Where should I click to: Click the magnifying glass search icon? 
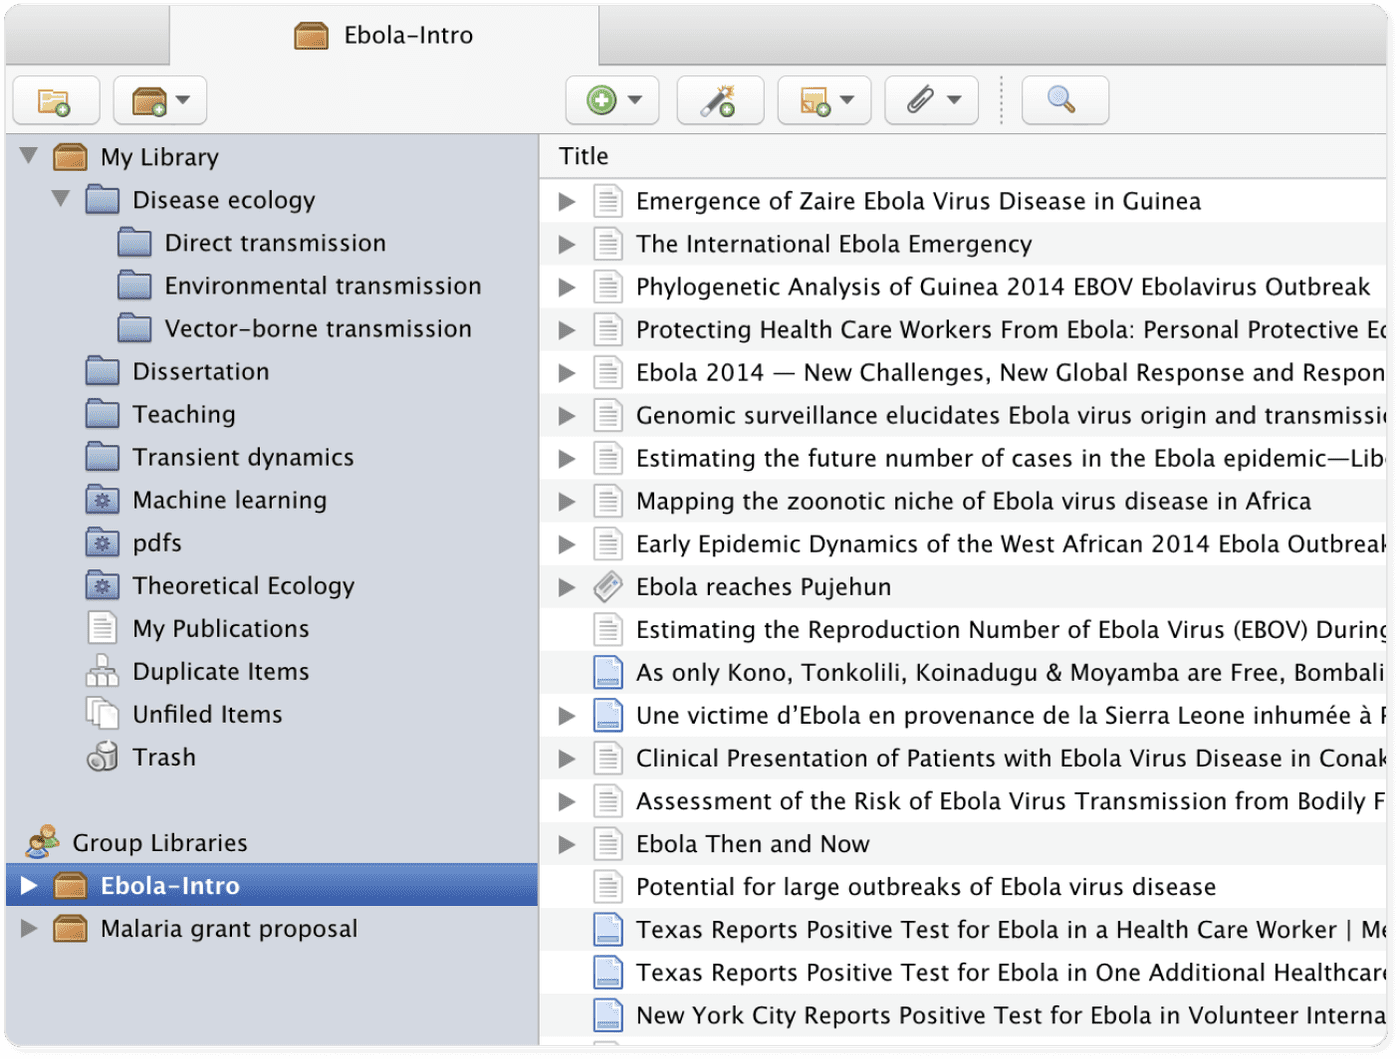tap(1064, 100)
